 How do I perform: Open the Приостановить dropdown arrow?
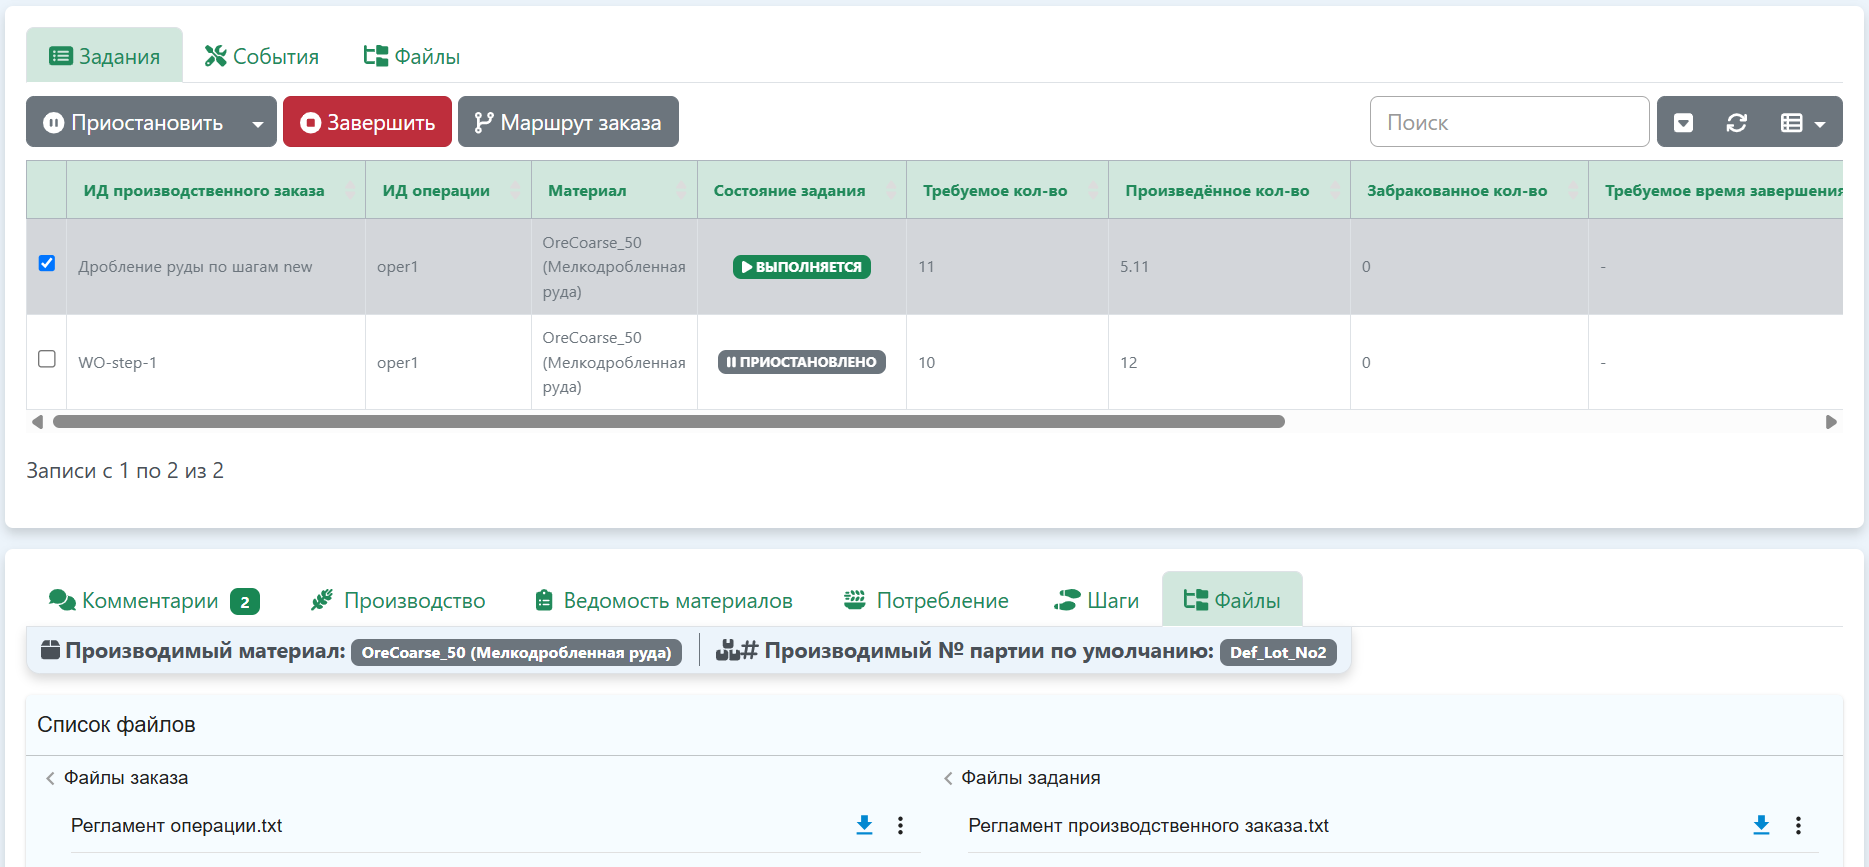click(x=258, y=124)
